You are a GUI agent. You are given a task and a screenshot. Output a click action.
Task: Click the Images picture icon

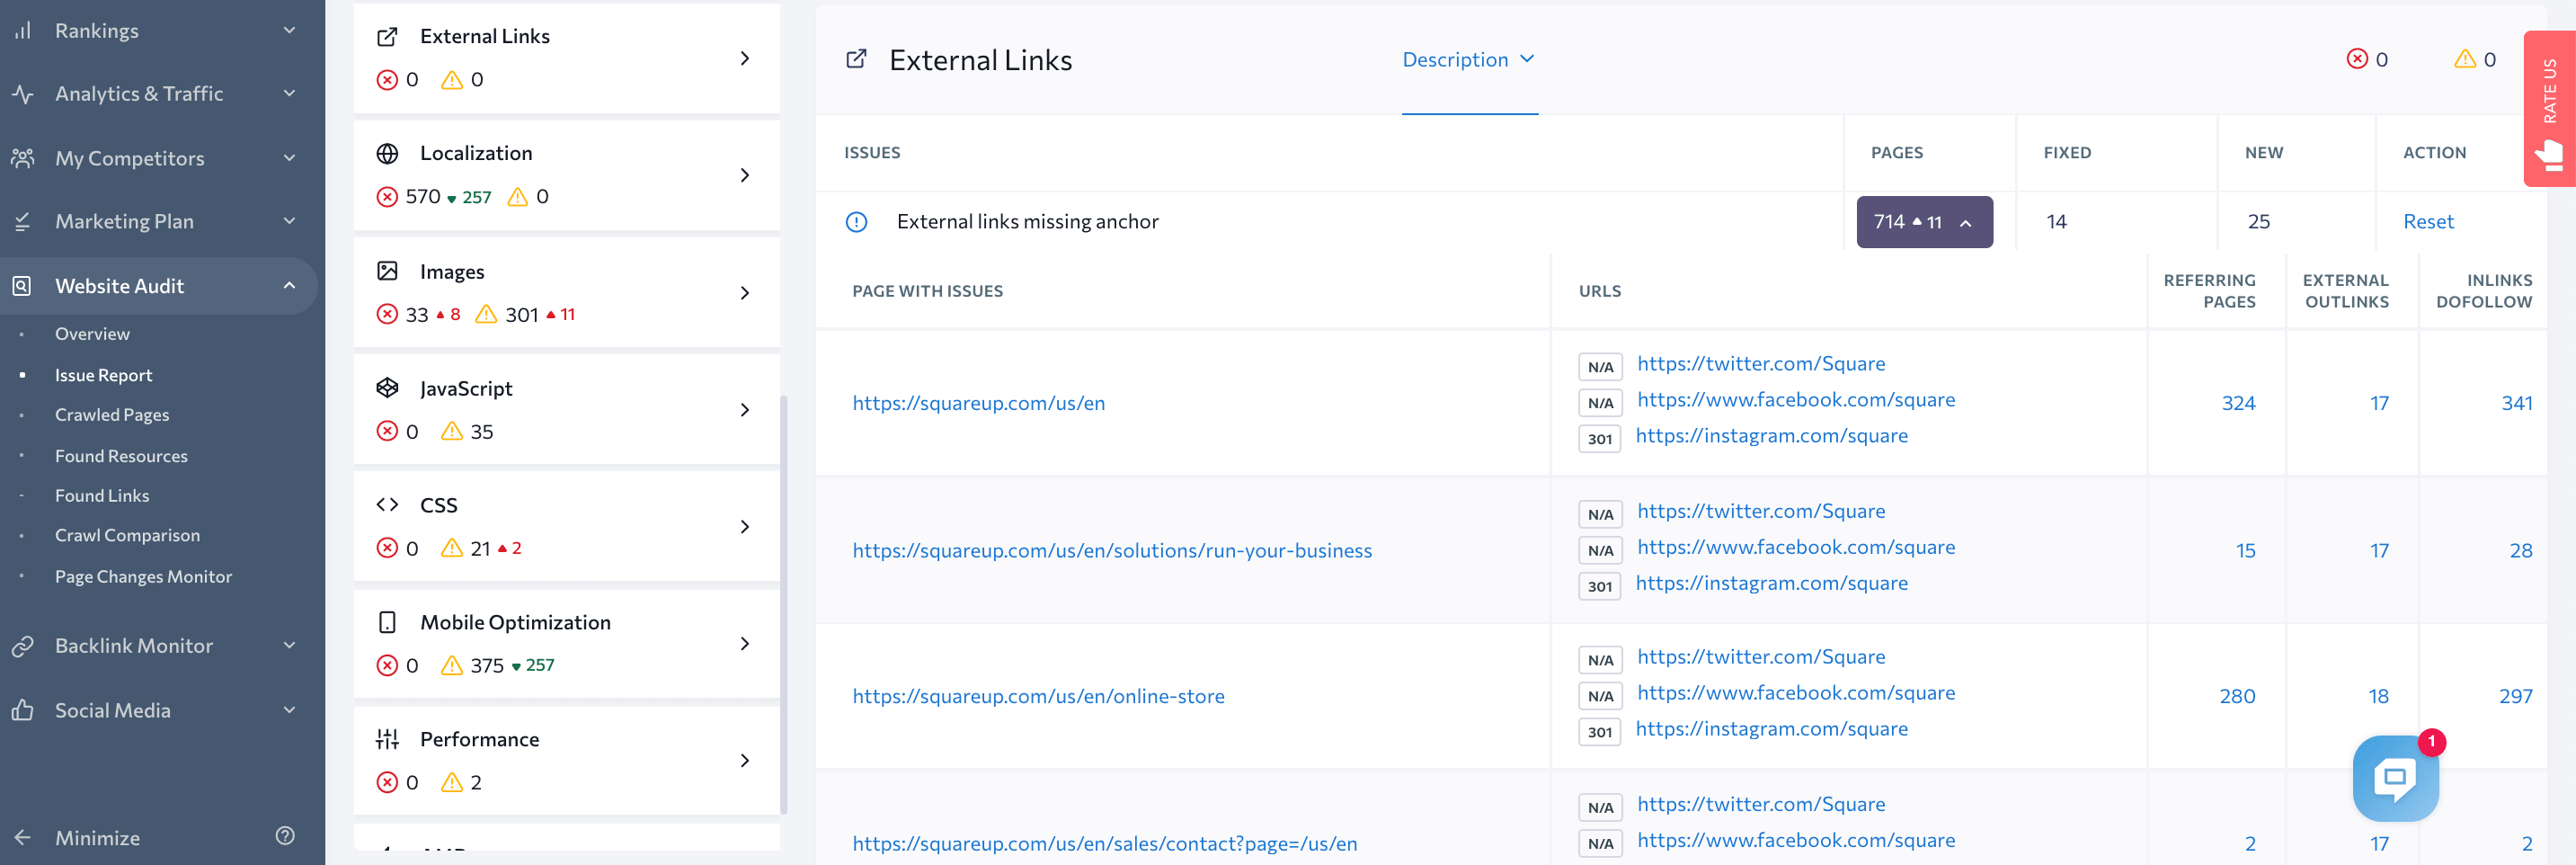coord(387,271)
